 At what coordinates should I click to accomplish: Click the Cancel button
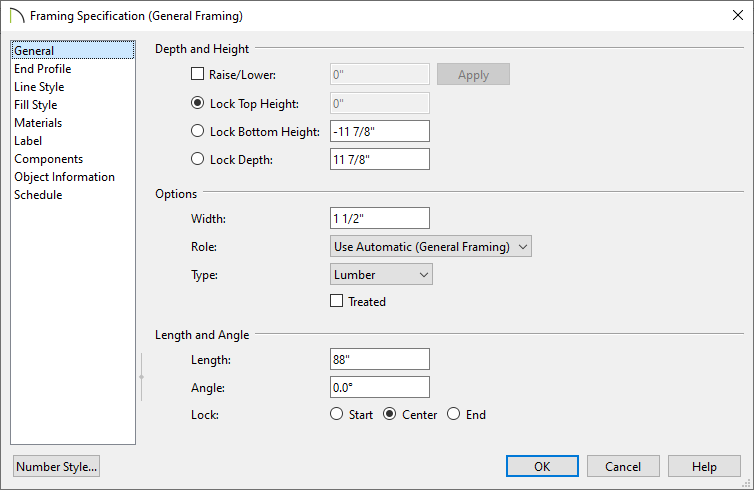tap(623, 466)
